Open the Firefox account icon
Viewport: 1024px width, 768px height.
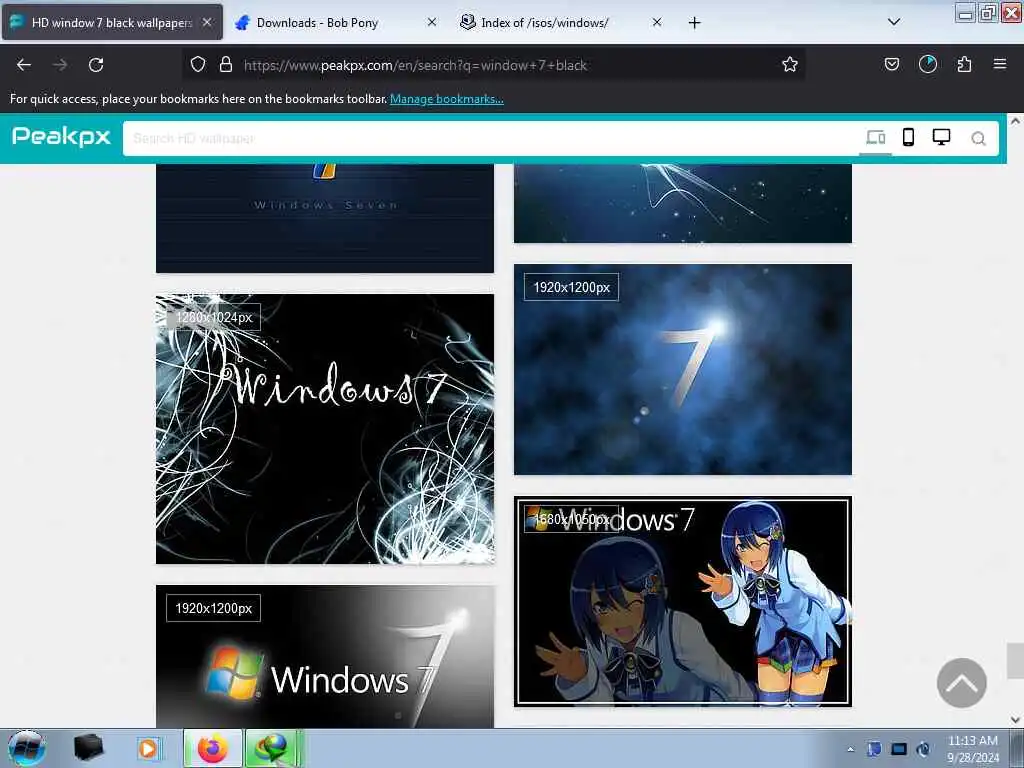[927, 64]
